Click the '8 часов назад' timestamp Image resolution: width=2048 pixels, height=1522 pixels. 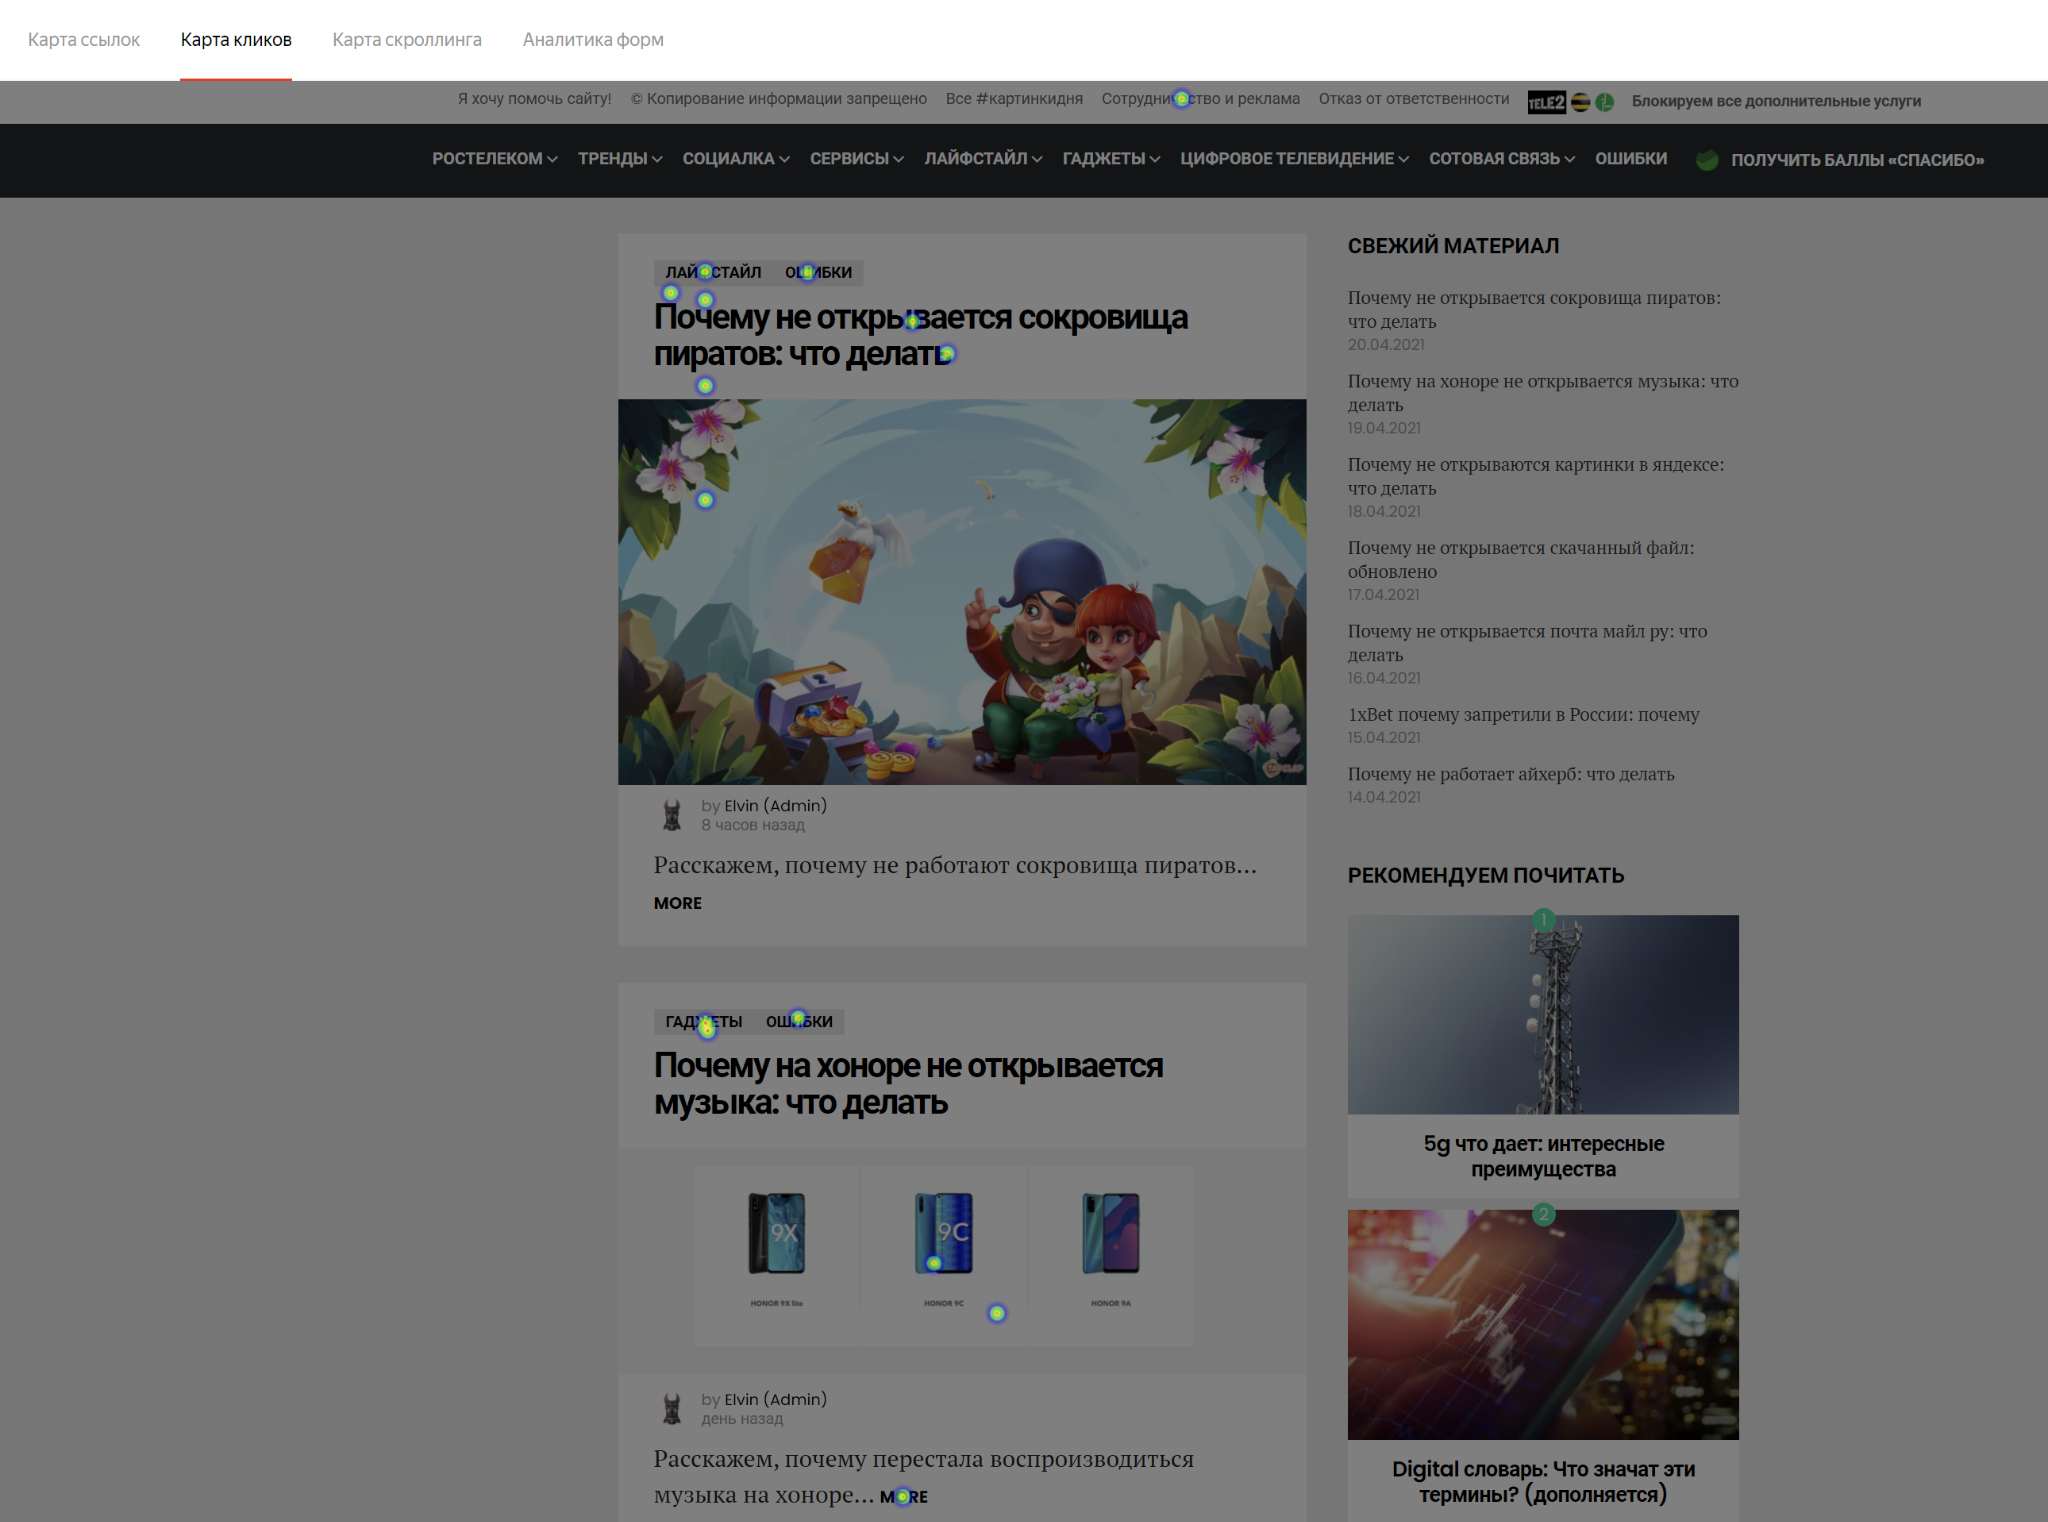pyautogui.click(x=753, y=825)
